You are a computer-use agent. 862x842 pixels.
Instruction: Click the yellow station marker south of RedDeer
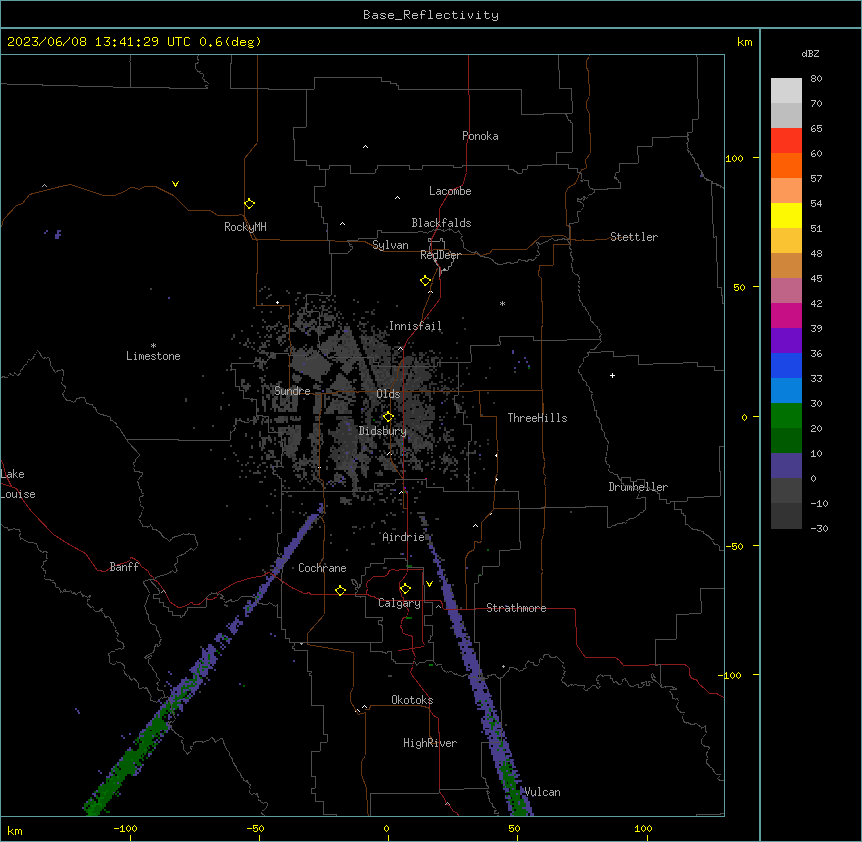[426, 281]
